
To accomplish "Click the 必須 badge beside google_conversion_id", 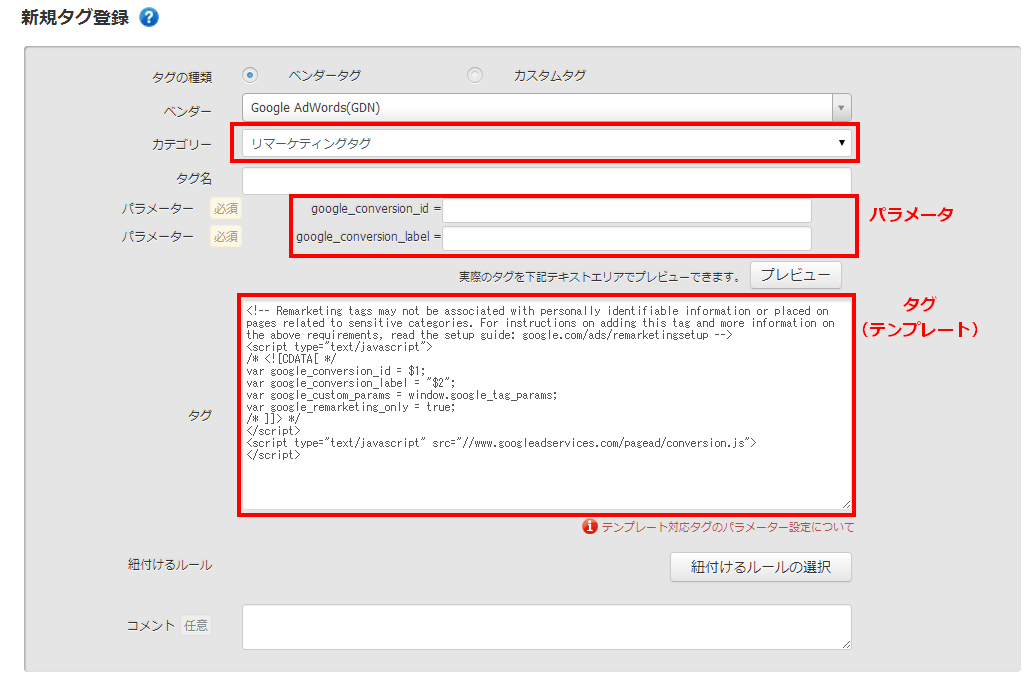I will [x=226, y=209].
